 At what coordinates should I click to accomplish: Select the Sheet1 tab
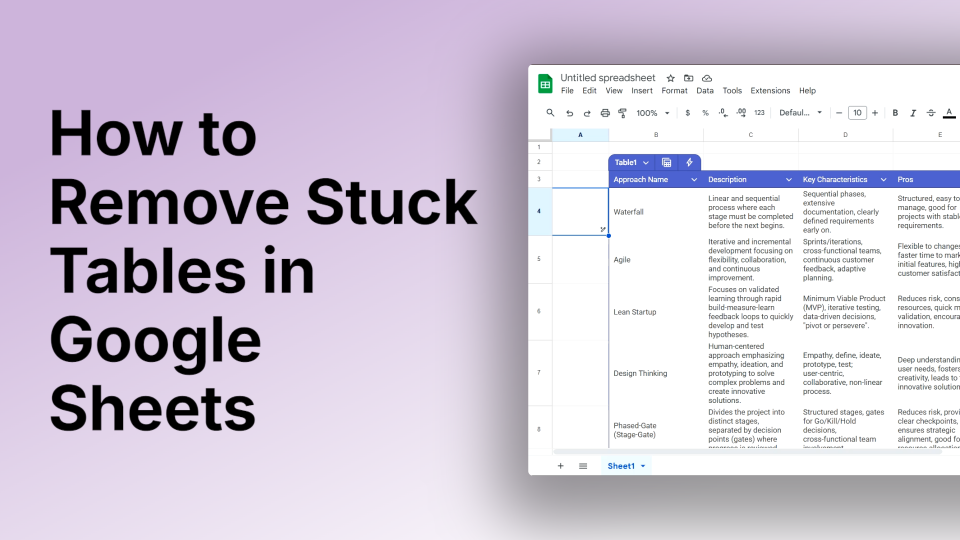click(x=621, y=466)
